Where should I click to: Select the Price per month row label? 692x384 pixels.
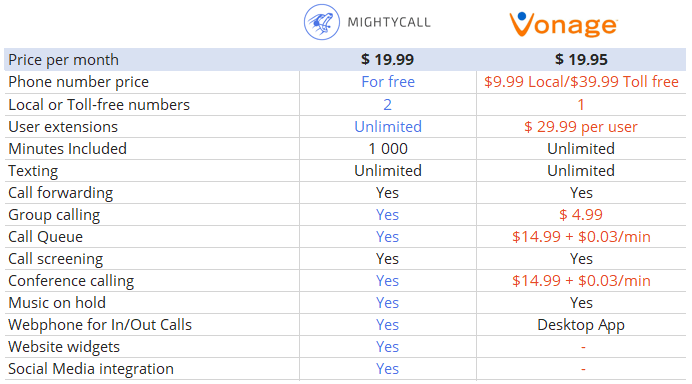(64, 60)
